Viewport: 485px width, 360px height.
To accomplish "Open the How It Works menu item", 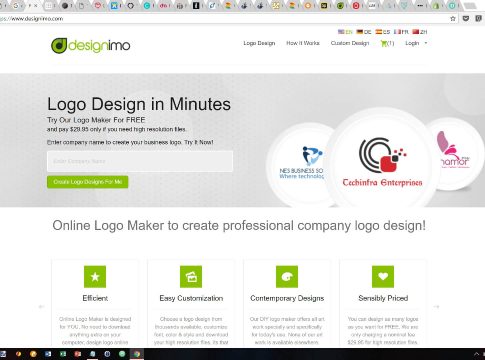I will [x=303, y=43].
